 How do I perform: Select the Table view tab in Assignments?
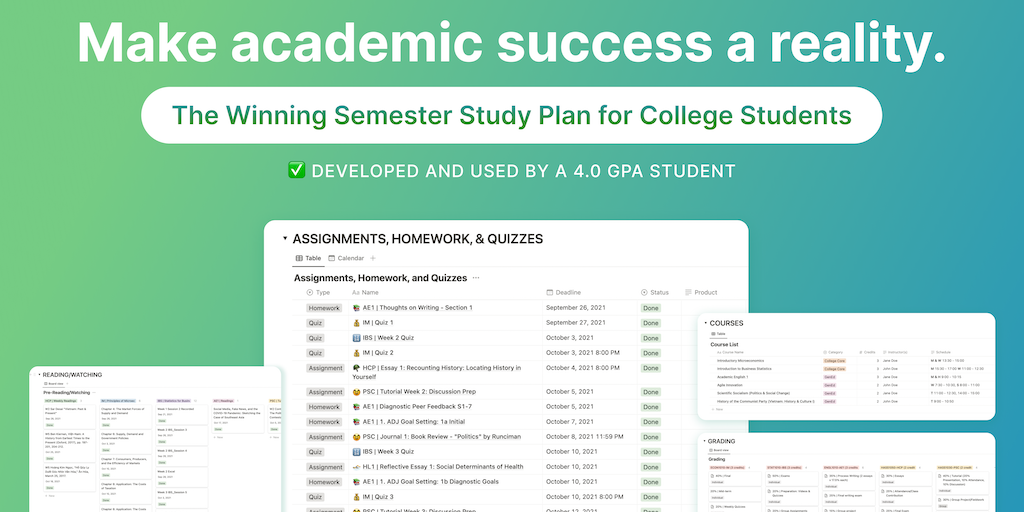coord(308,258)
